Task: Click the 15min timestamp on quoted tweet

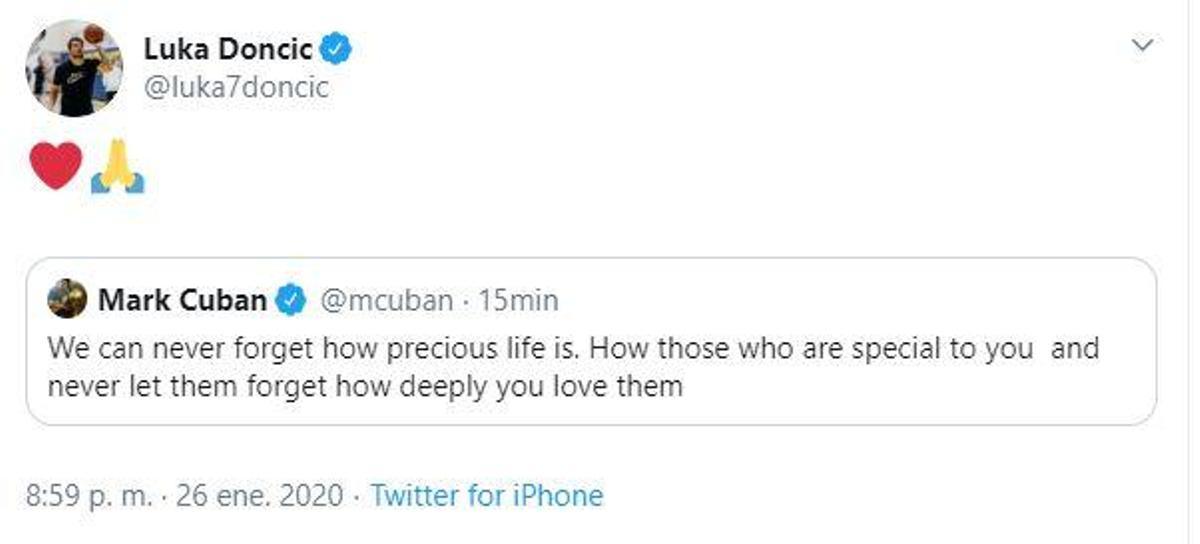Action: coord(519,299)
